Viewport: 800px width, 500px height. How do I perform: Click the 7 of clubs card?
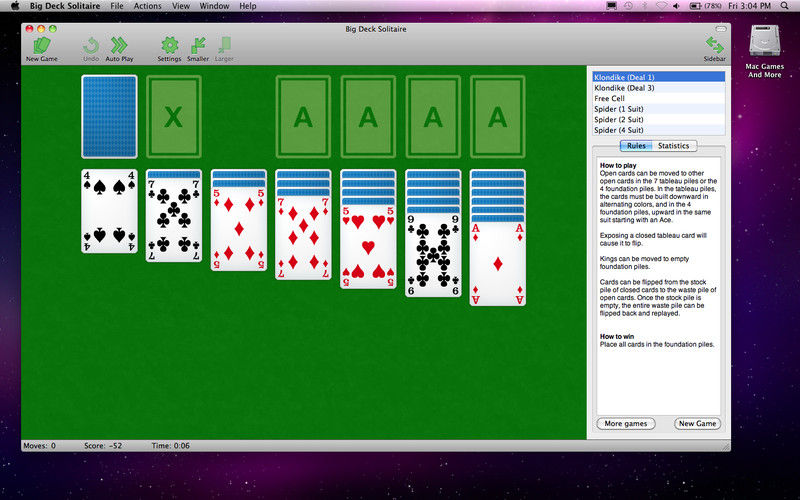174,220
